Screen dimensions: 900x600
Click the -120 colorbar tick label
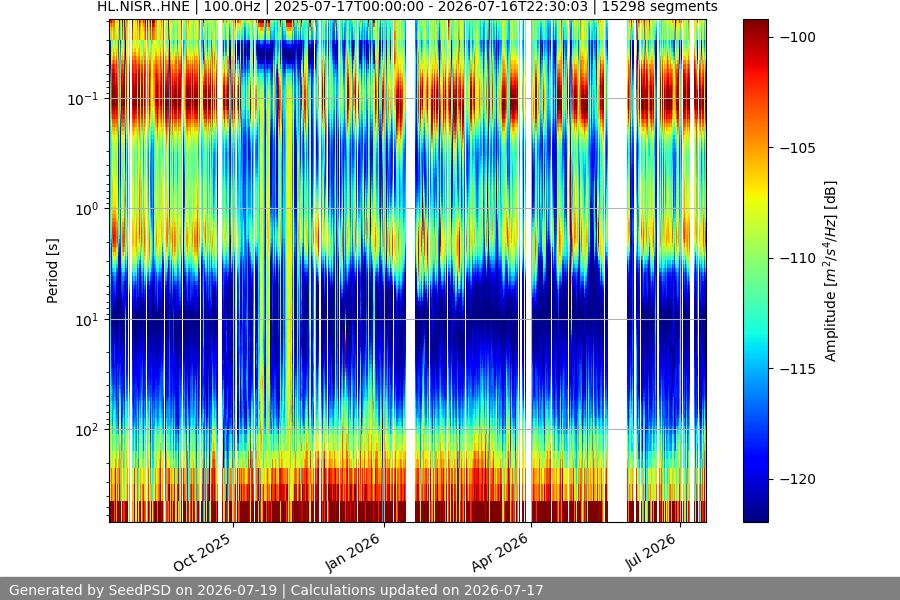click(x=797, y=479)
